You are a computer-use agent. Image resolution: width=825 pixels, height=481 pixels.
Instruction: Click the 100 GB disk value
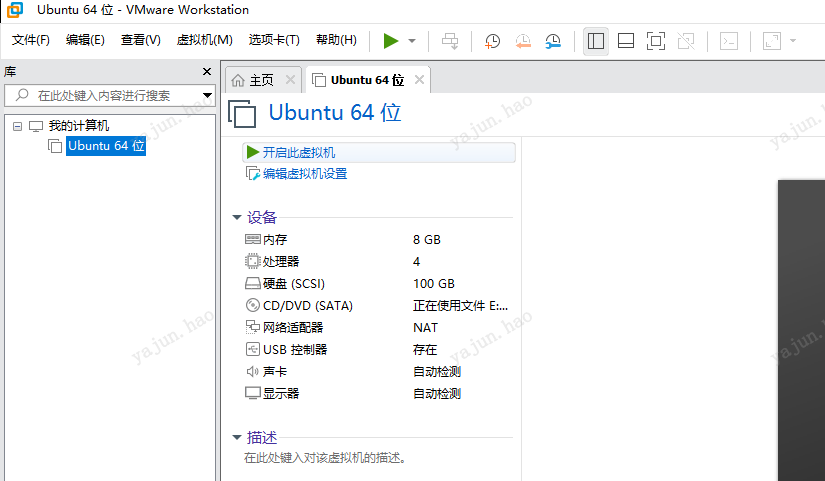point(434,284)
